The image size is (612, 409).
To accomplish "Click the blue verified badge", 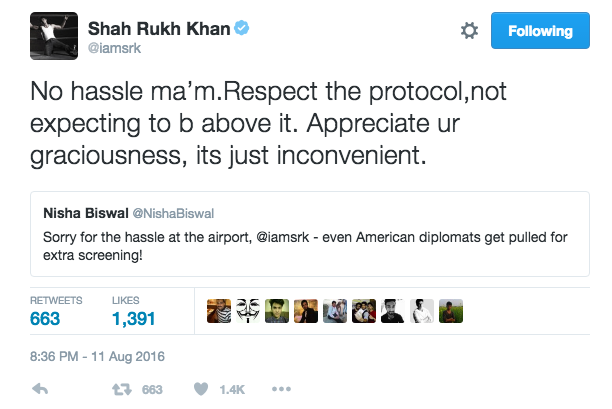I will [242, 27].
